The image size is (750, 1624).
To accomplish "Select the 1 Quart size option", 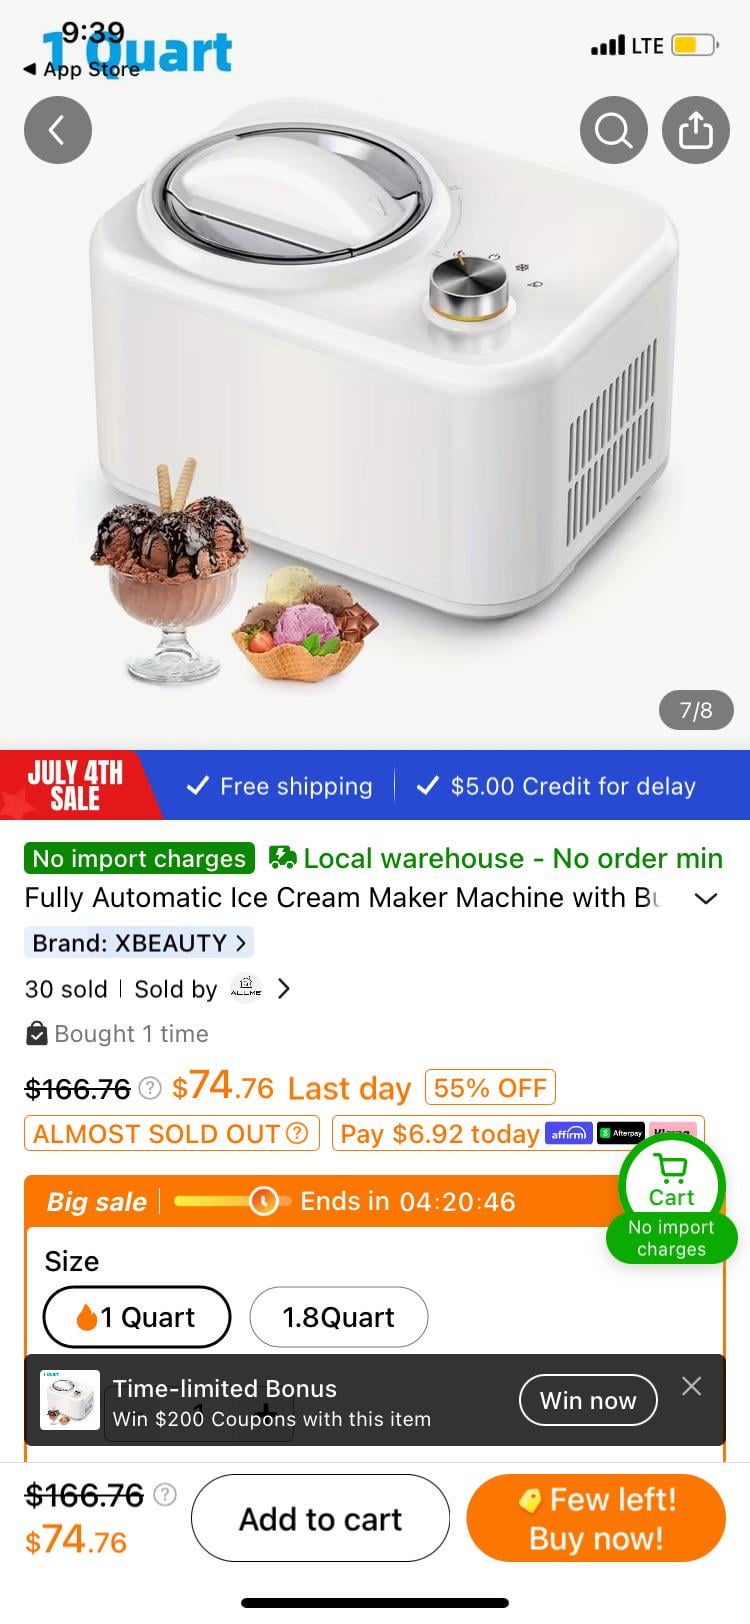I will [x=137, y=1317].
